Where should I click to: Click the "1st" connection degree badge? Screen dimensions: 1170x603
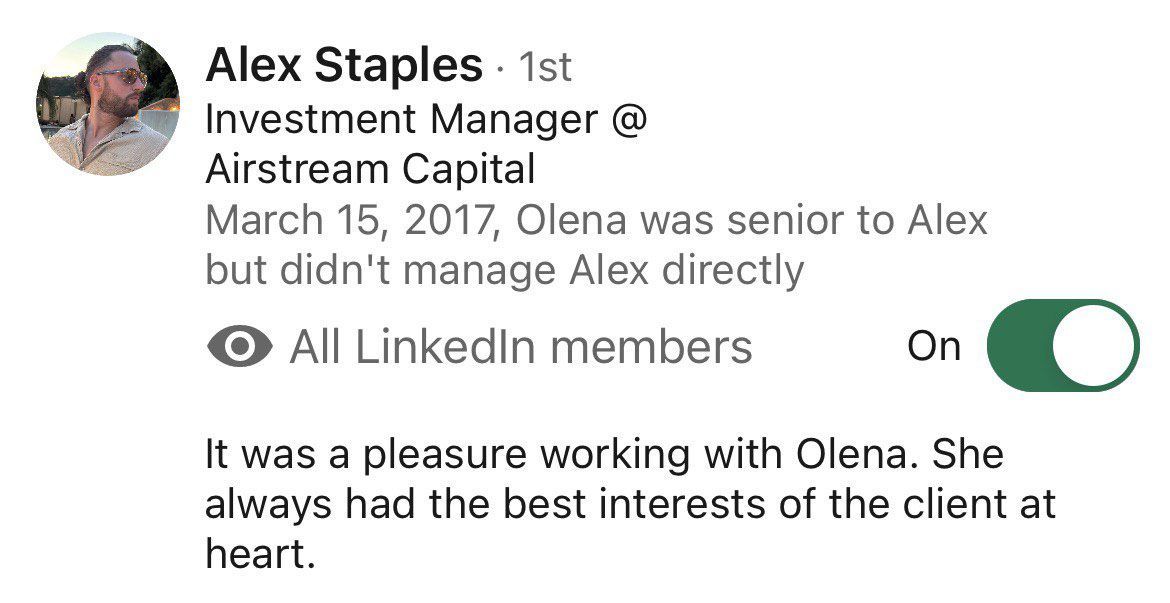(545, 68)
